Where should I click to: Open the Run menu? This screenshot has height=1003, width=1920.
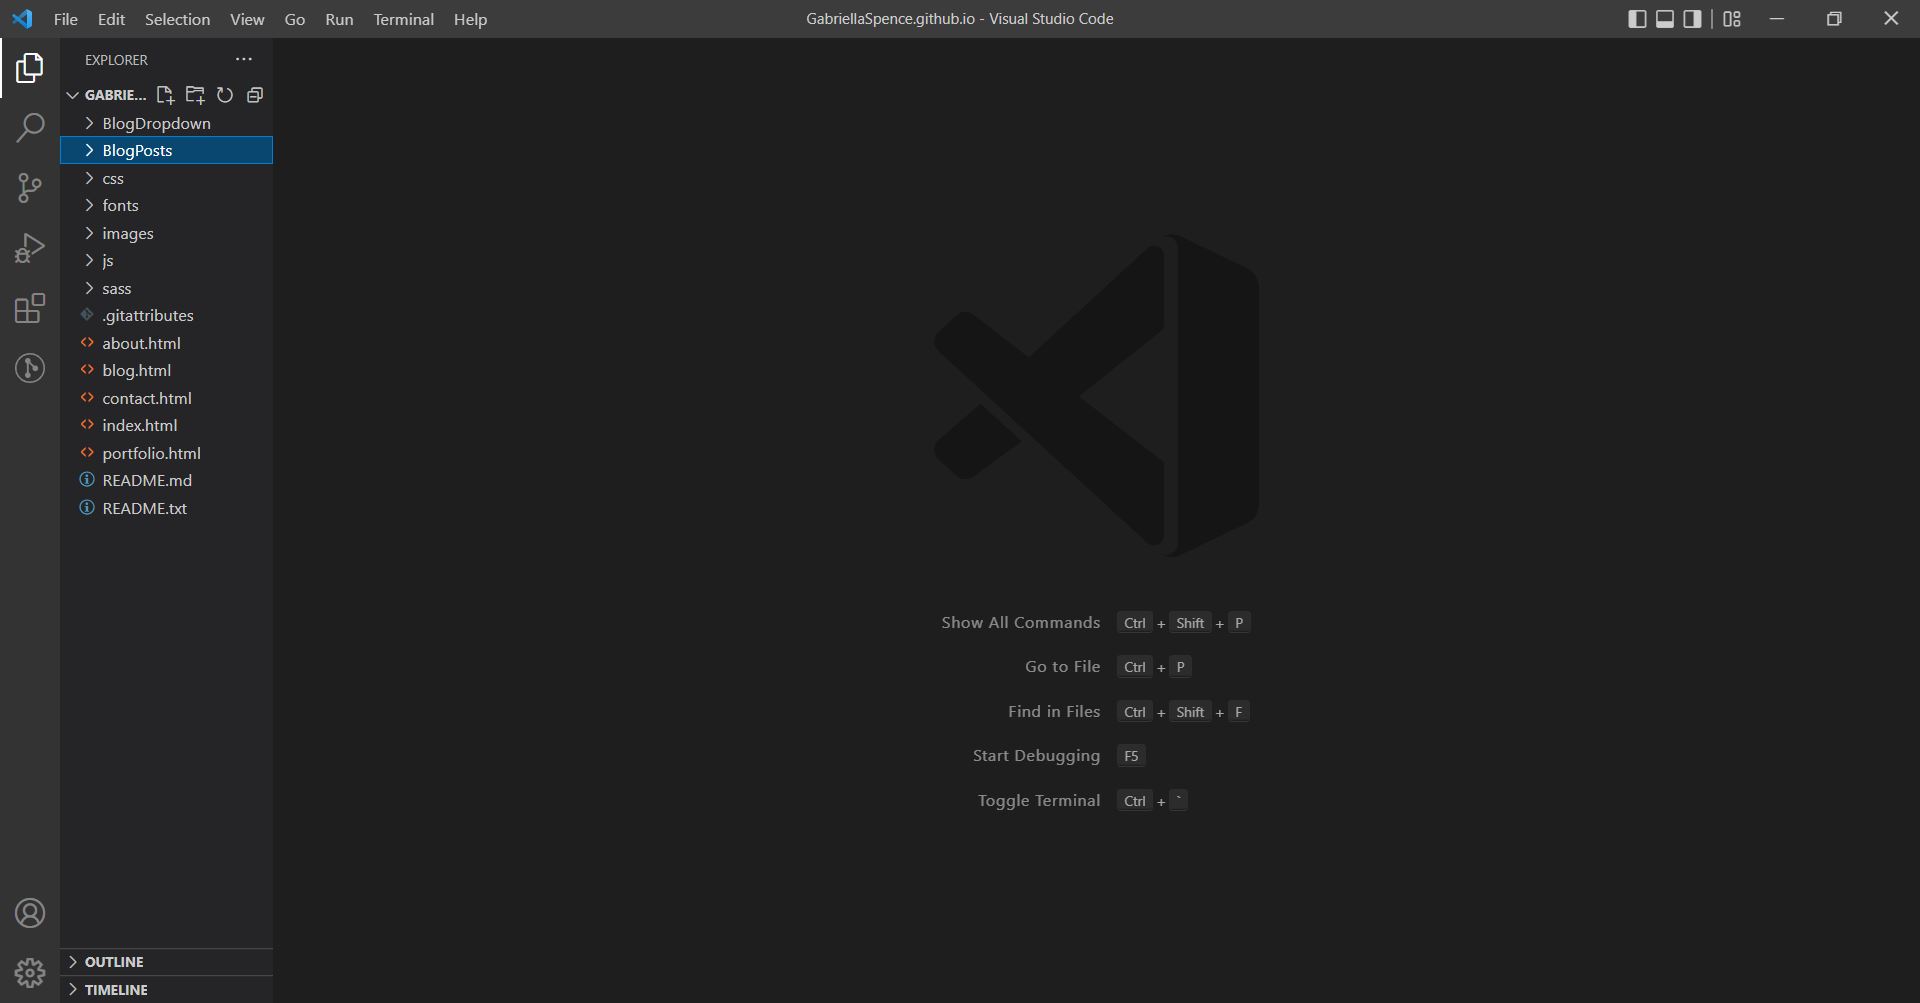[339, 19]
